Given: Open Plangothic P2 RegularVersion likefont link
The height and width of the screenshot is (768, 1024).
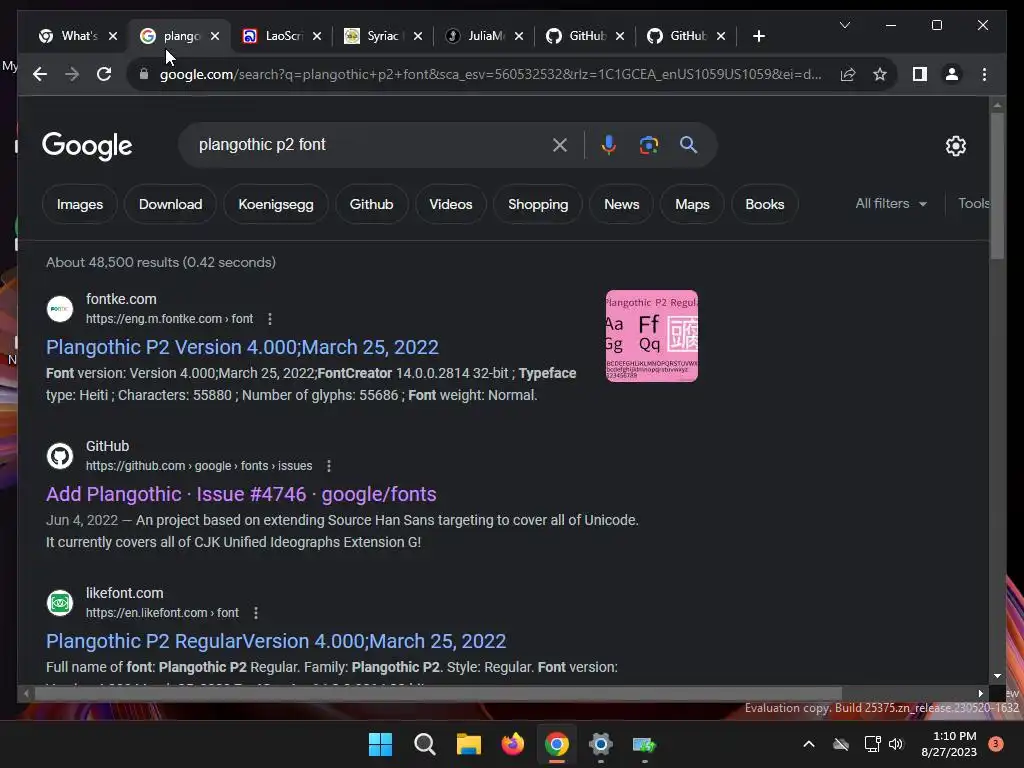Looking at the screenshot, I should tap(276, 641).
